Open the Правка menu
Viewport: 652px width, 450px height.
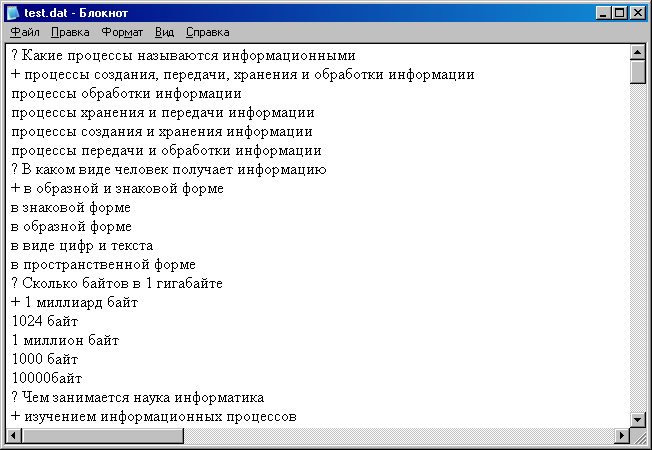pyautogui.click(x=70, y=32)
